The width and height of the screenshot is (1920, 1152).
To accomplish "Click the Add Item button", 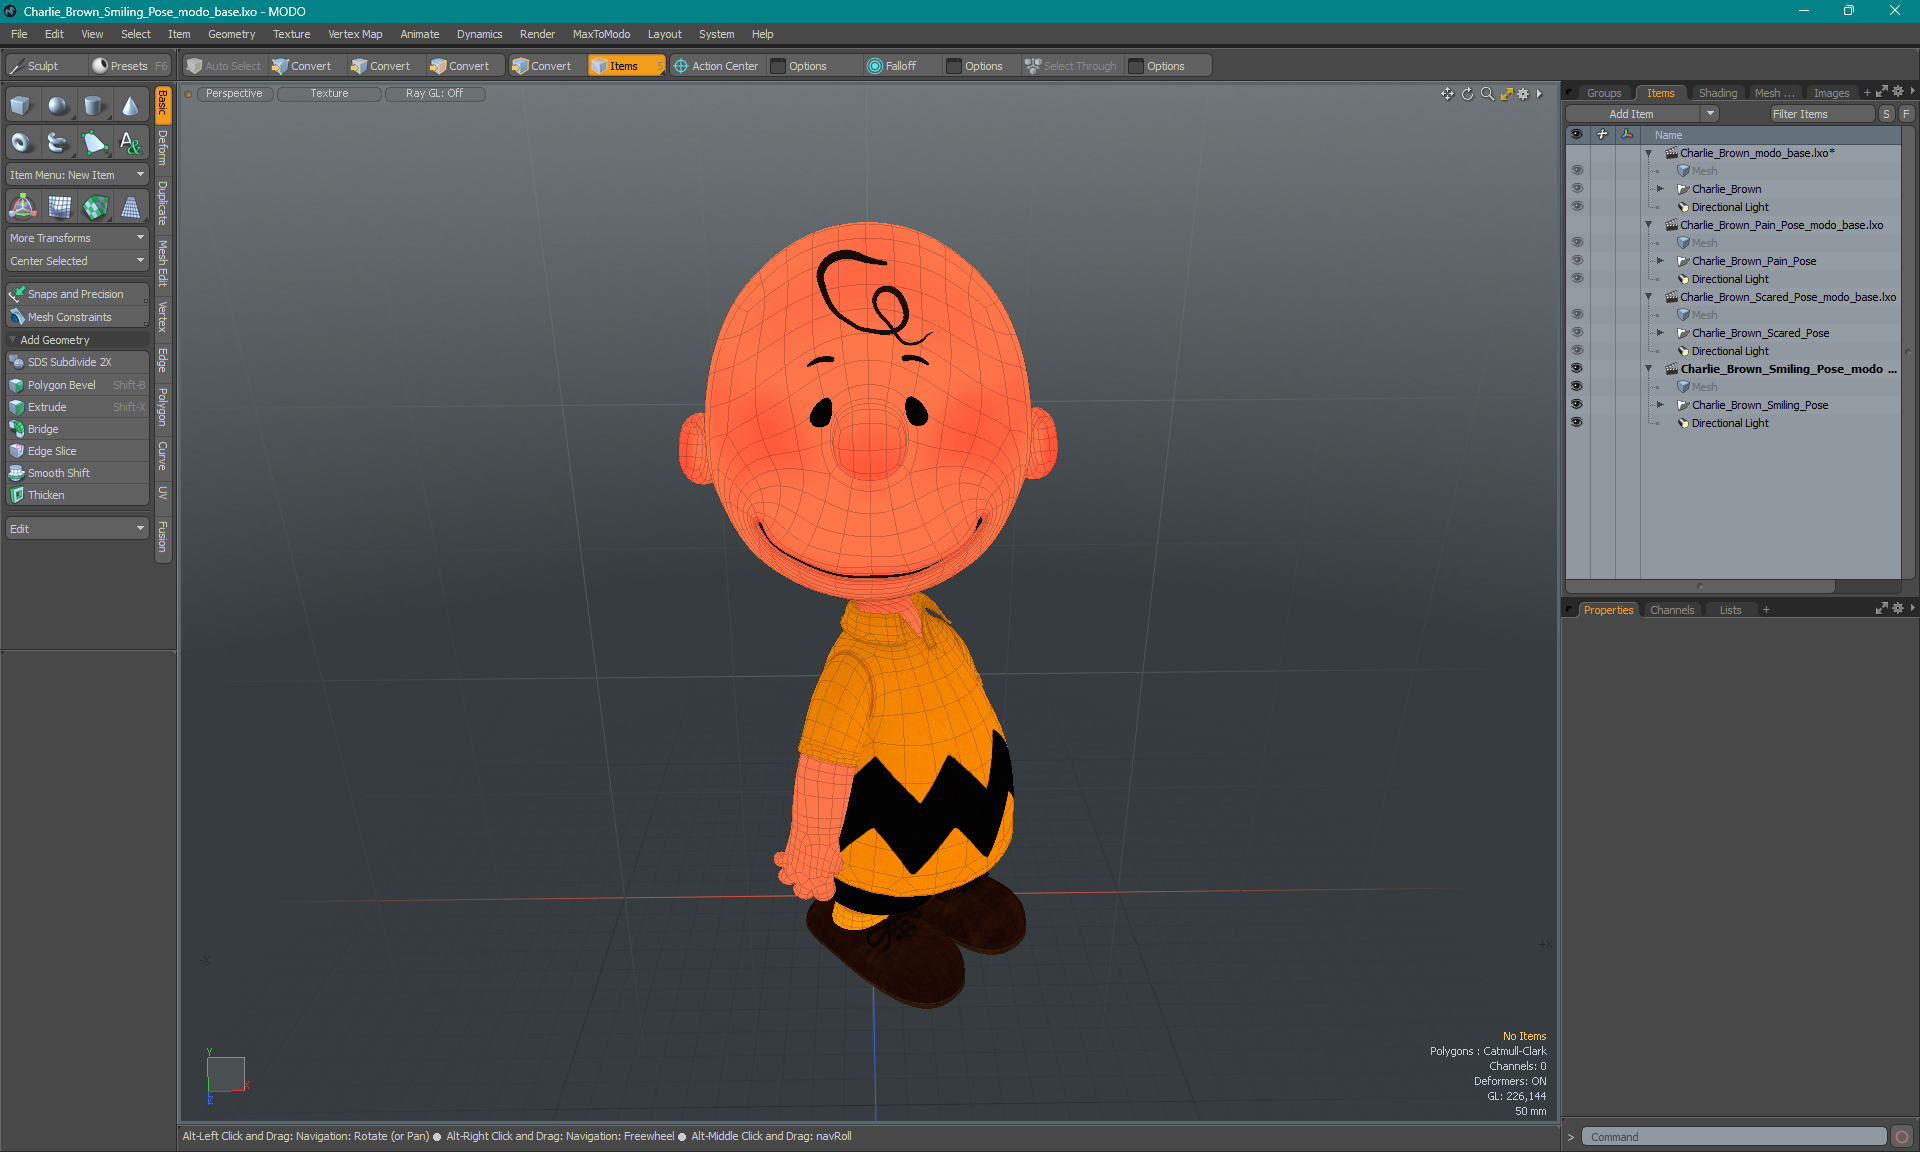I will (1631, 114).
